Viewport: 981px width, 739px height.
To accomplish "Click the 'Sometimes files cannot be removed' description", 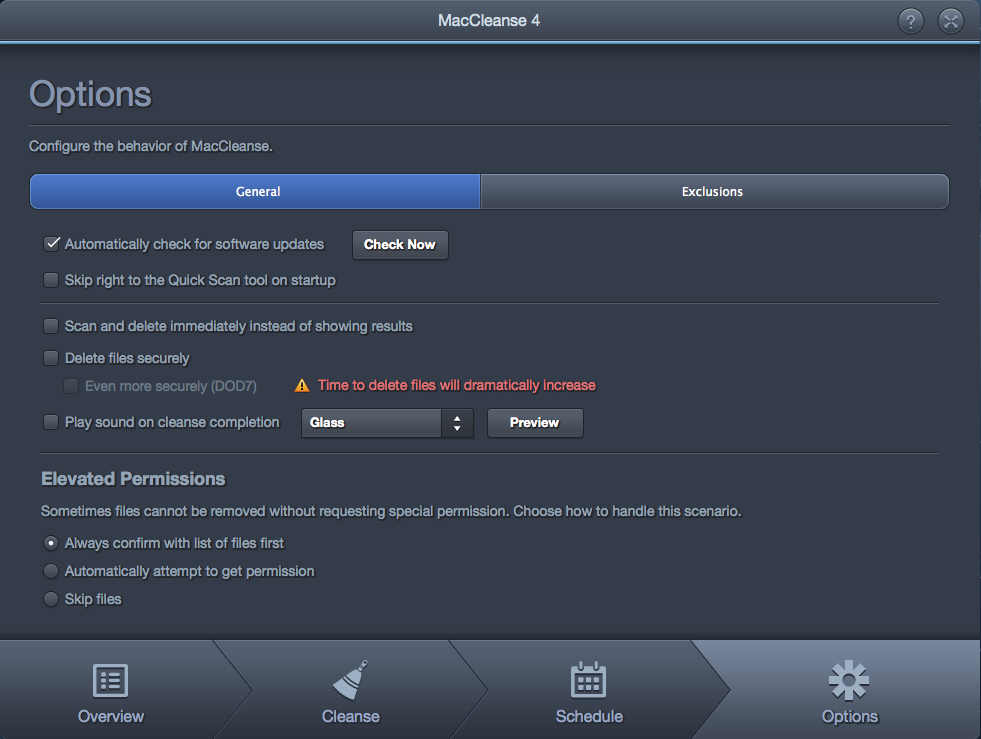I will (391, 511).
